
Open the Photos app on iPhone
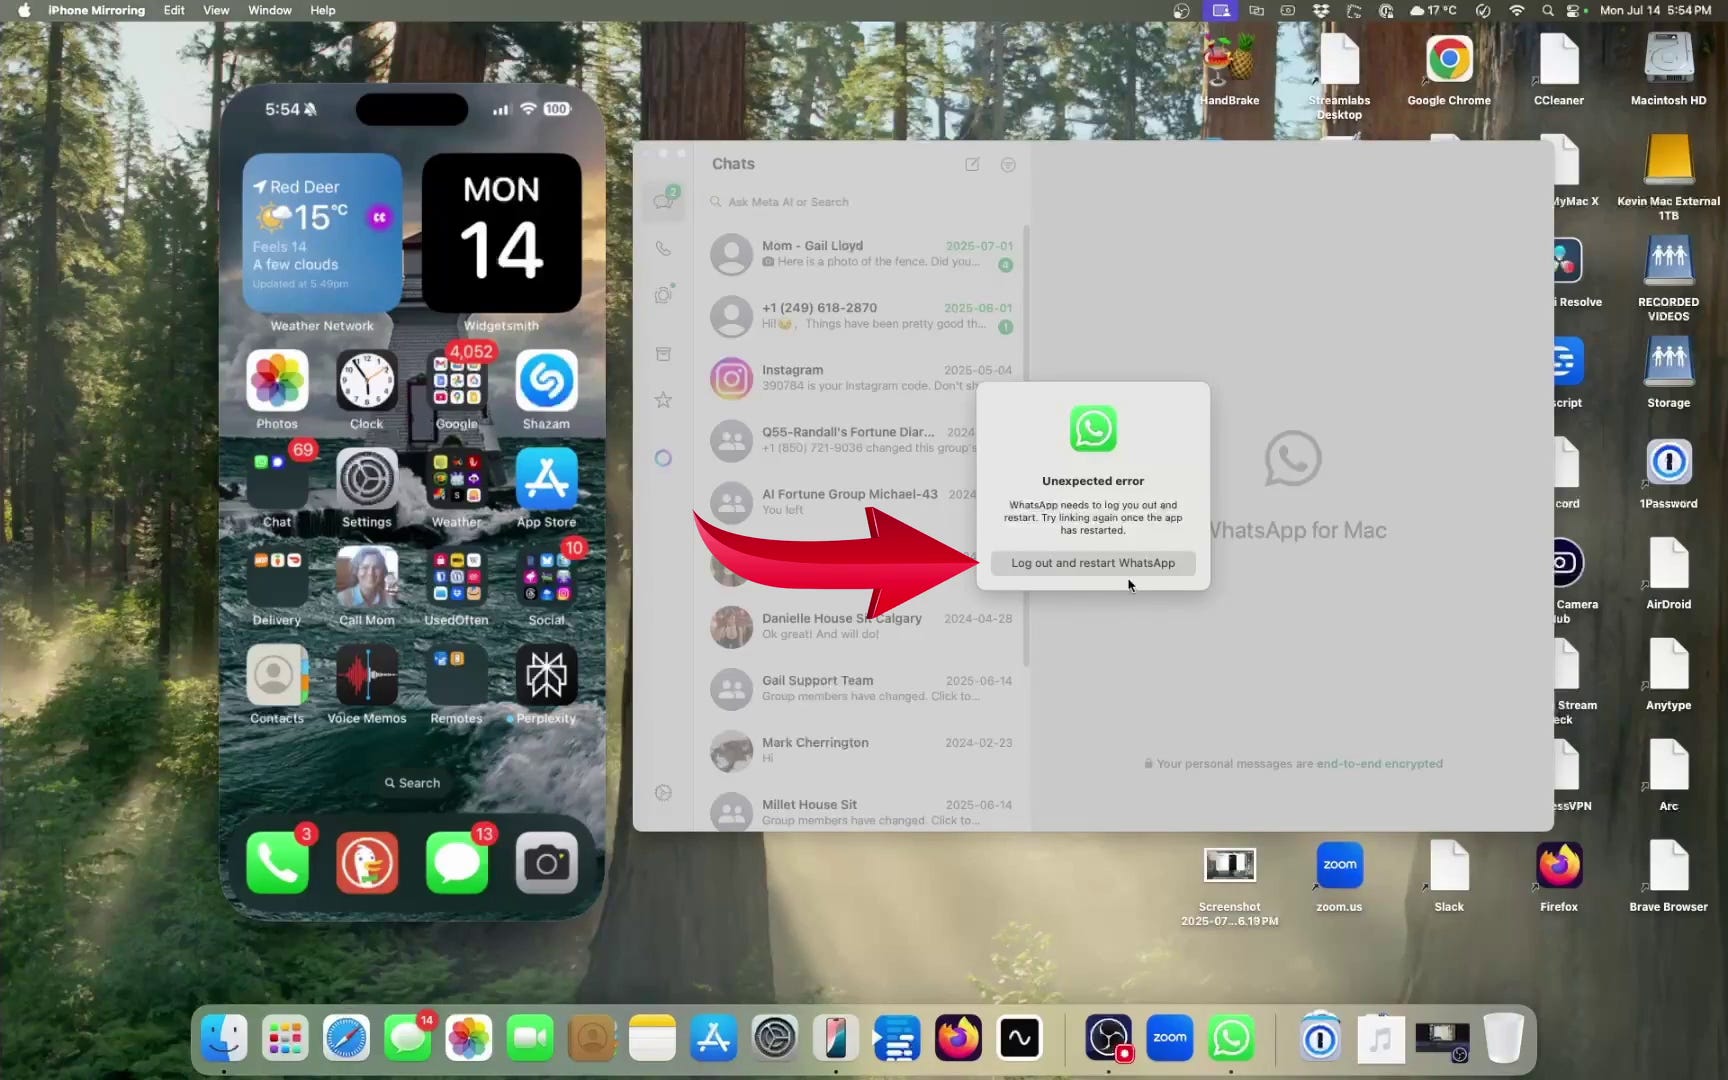click(277, 381)
